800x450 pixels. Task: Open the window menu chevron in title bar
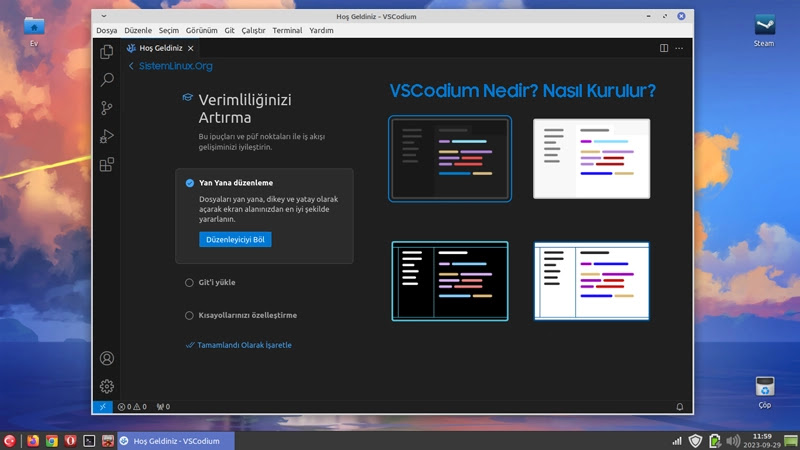(104, 16)
